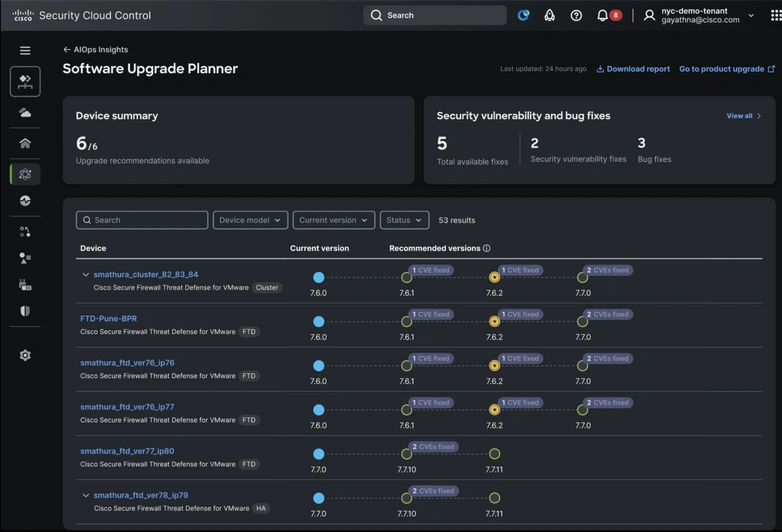Open the Device model filter dropdown

(250, 220)
